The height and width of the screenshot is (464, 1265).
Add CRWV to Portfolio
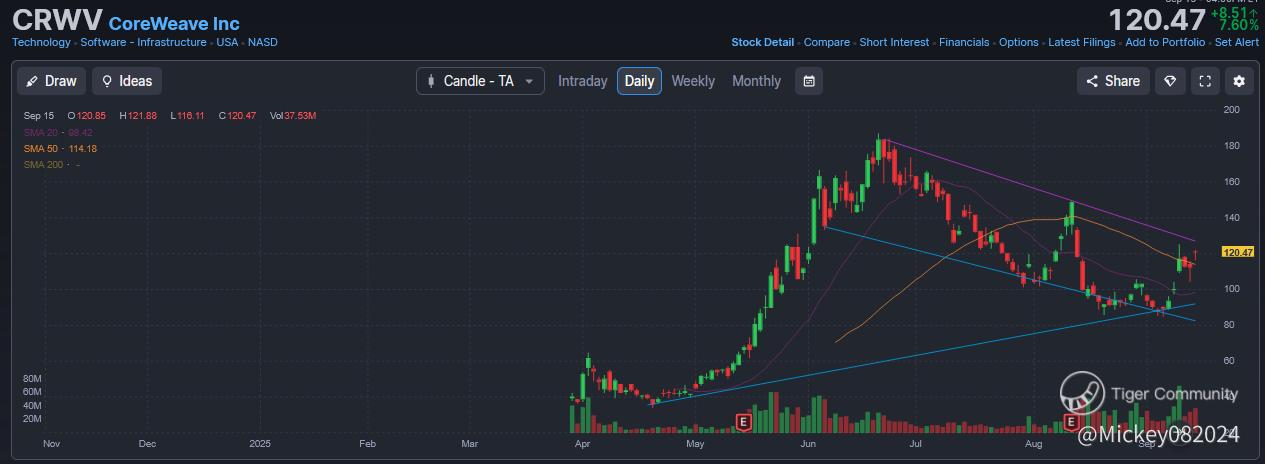[x=1165, y=42]
